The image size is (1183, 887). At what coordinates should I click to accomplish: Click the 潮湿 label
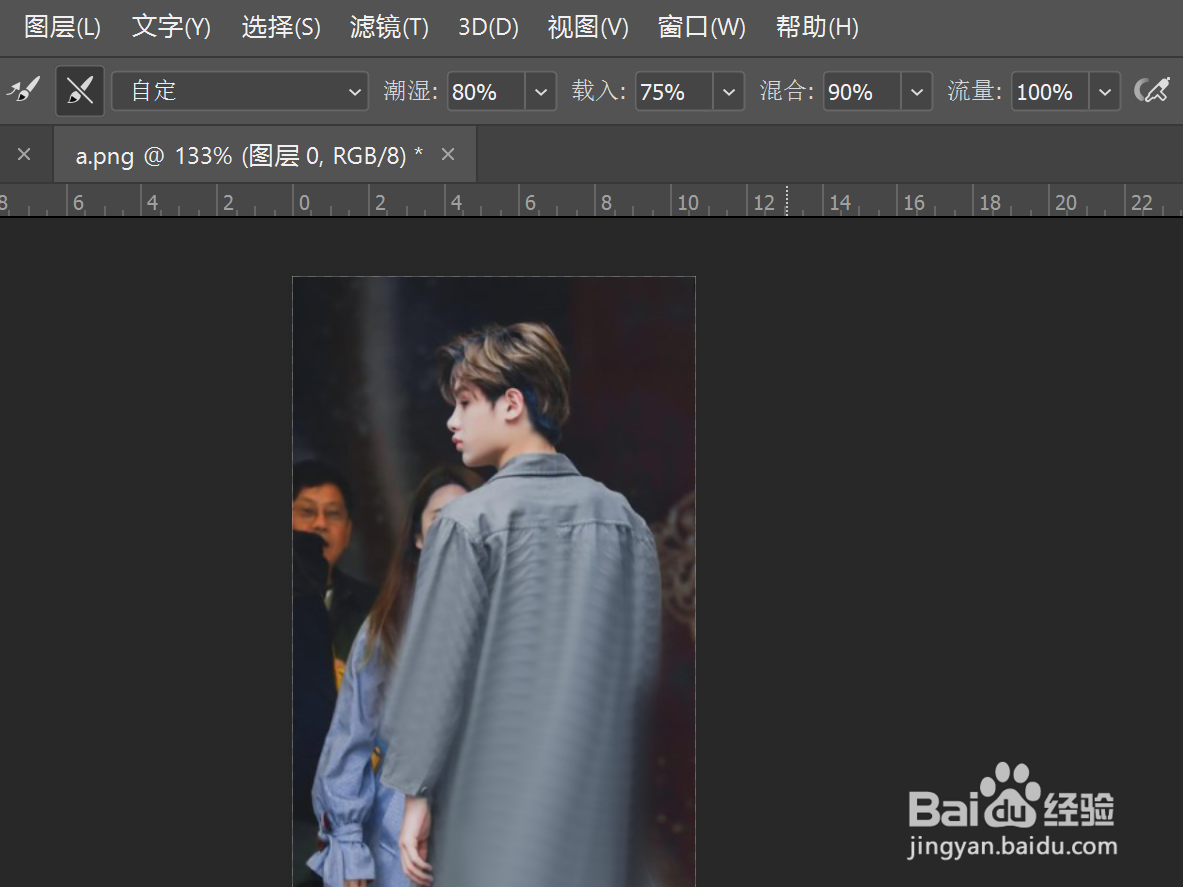[x=410, y=91]
